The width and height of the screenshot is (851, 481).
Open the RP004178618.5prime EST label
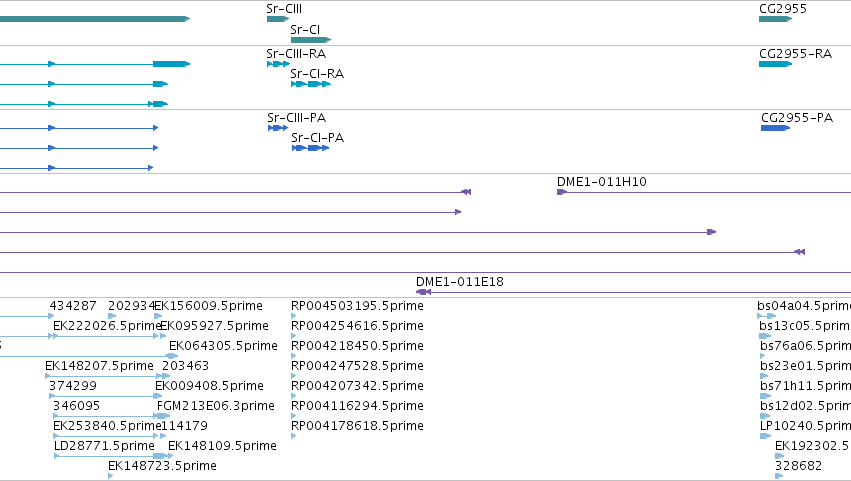[x=357, y=426]
